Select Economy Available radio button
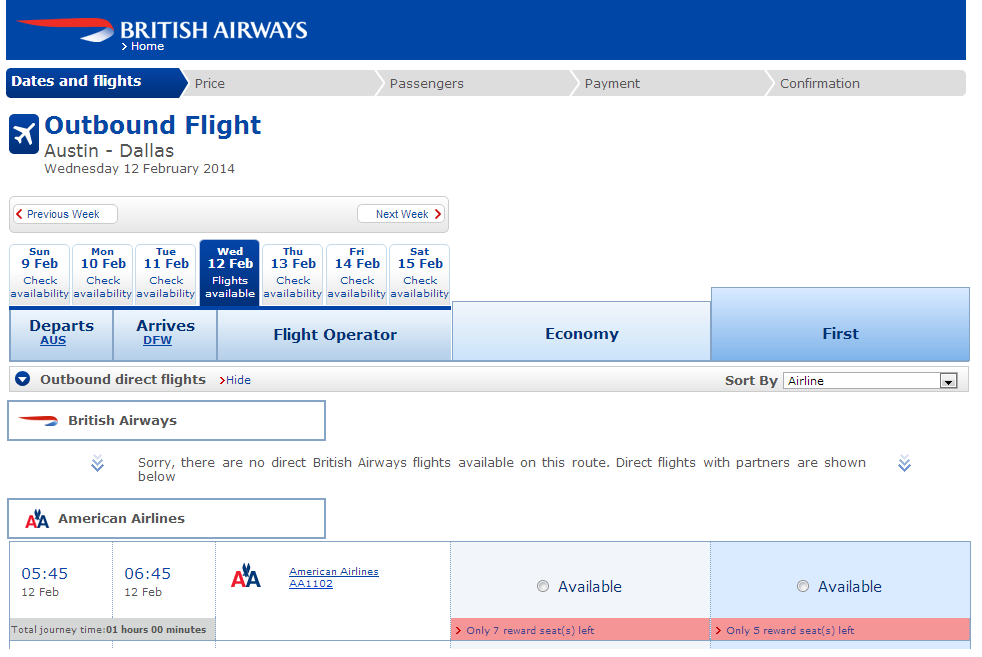 click(x=543, y=586)
